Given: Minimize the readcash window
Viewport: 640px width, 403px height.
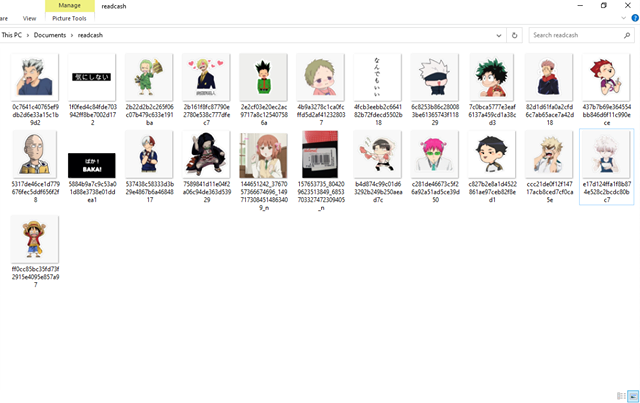Looking at the screenshot, I should 580,5.
